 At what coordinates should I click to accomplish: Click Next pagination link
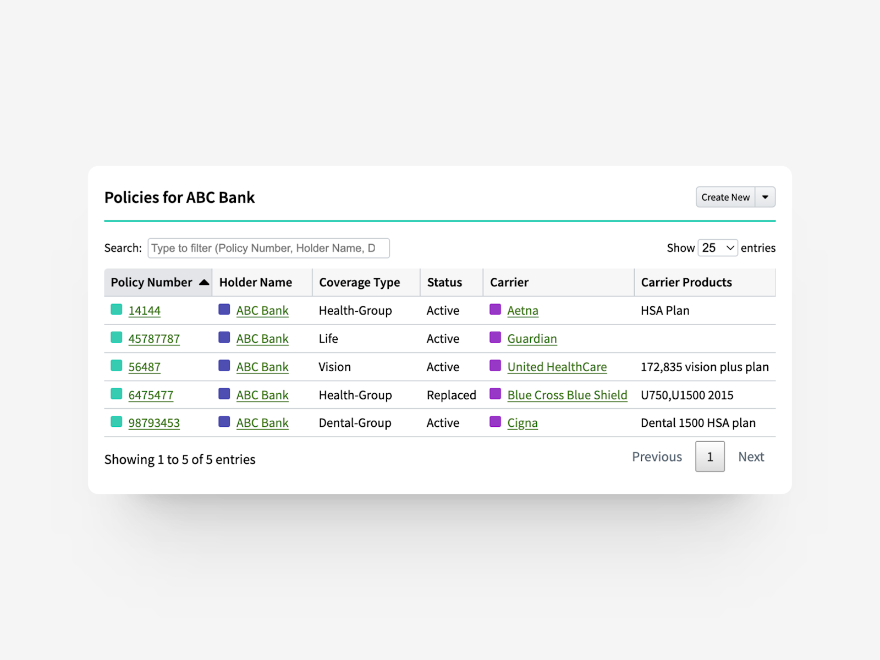click(751, 457)
